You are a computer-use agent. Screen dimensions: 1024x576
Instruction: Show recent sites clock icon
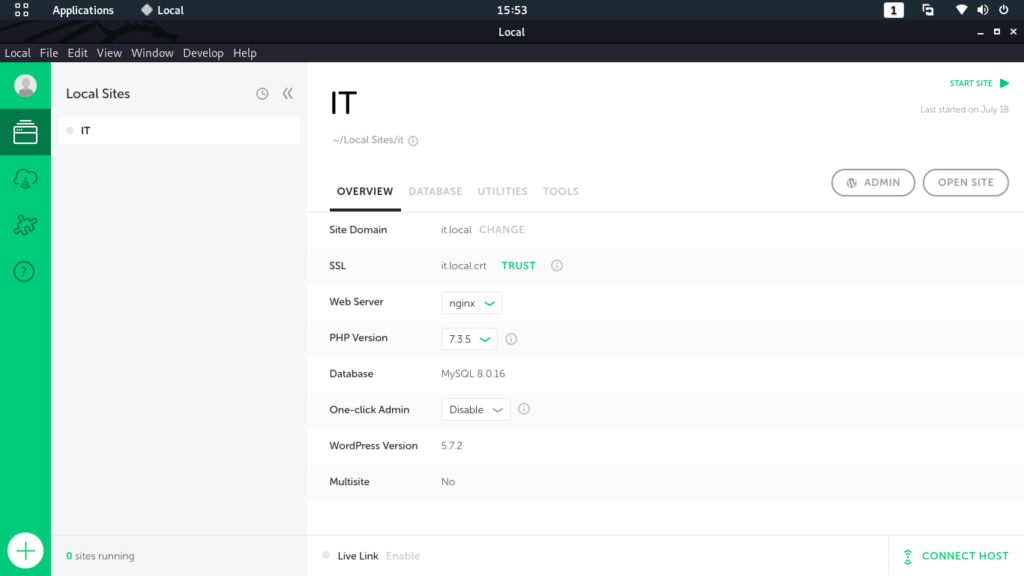(262, 94)
